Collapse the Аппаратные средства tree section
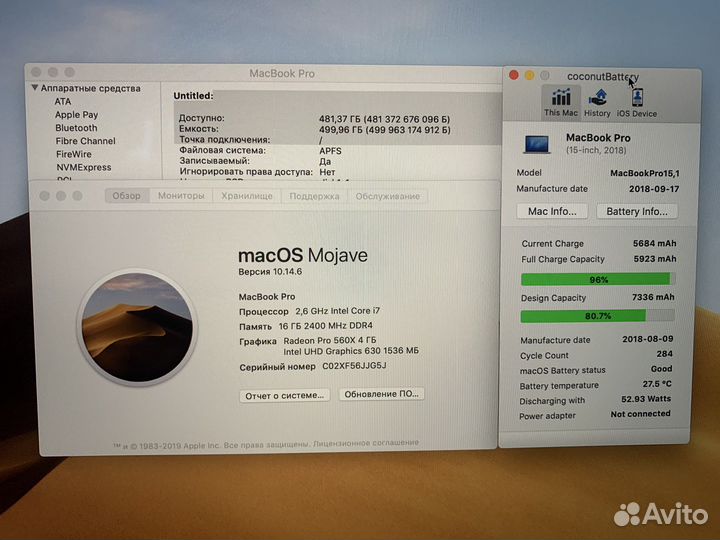720x540 pixels. tap(34, 87)
